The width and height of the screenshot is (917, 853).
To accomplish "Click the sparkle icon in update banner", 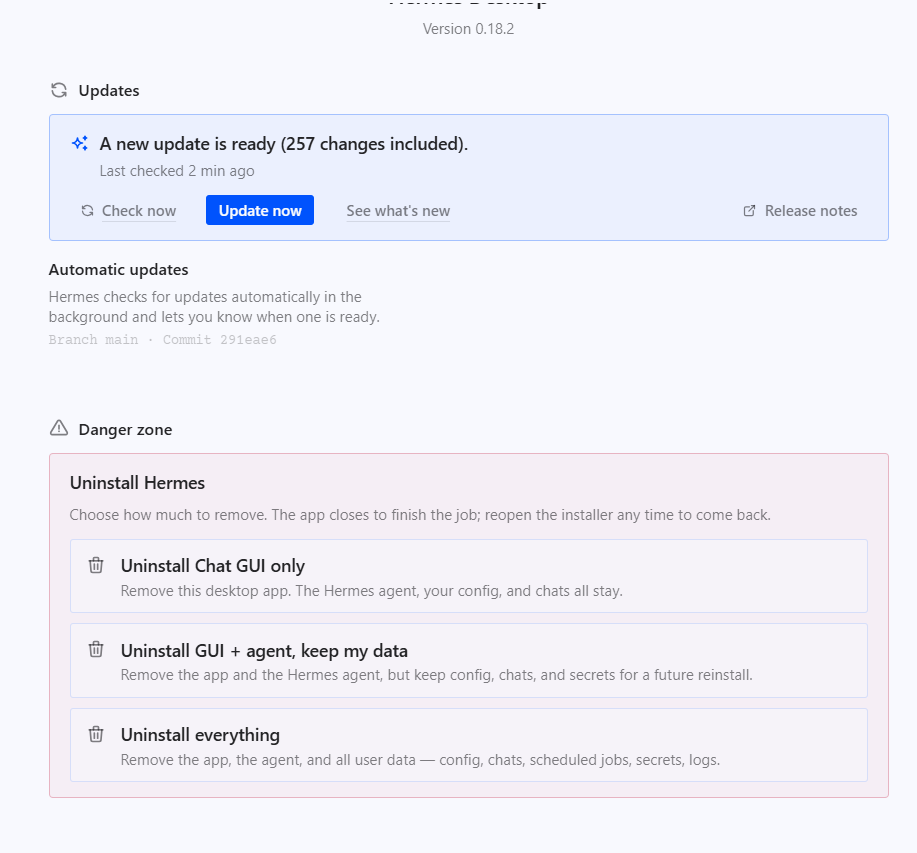I will coord(80,143).
